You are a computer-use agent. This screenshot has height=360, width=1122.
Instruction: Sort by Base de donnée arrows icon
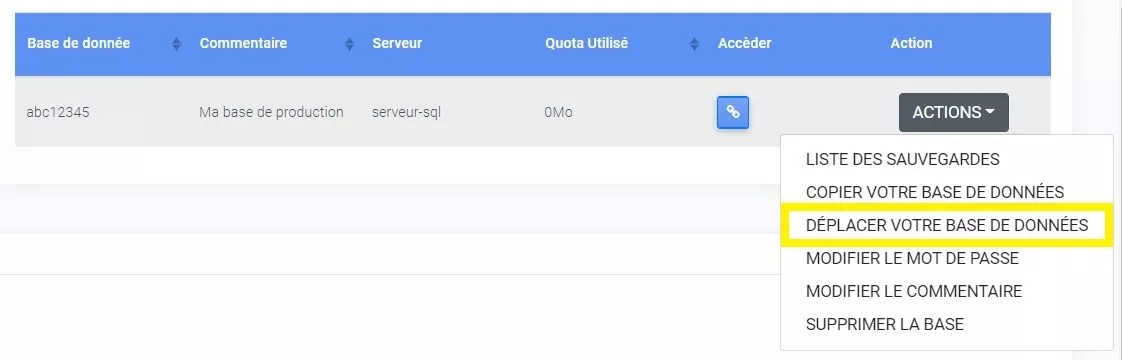coord(177,44)
